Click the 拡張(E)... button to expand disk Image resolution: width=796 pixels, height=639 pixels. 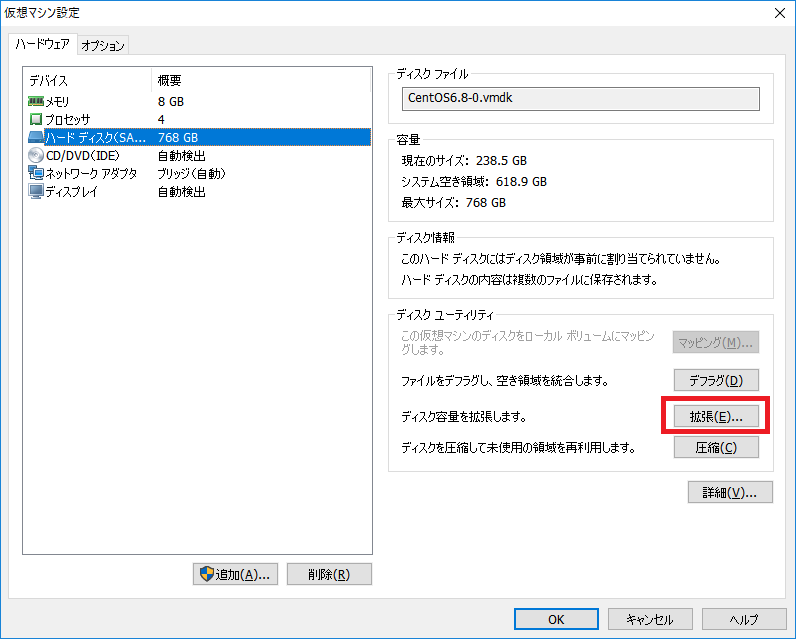tap(716, 417)
